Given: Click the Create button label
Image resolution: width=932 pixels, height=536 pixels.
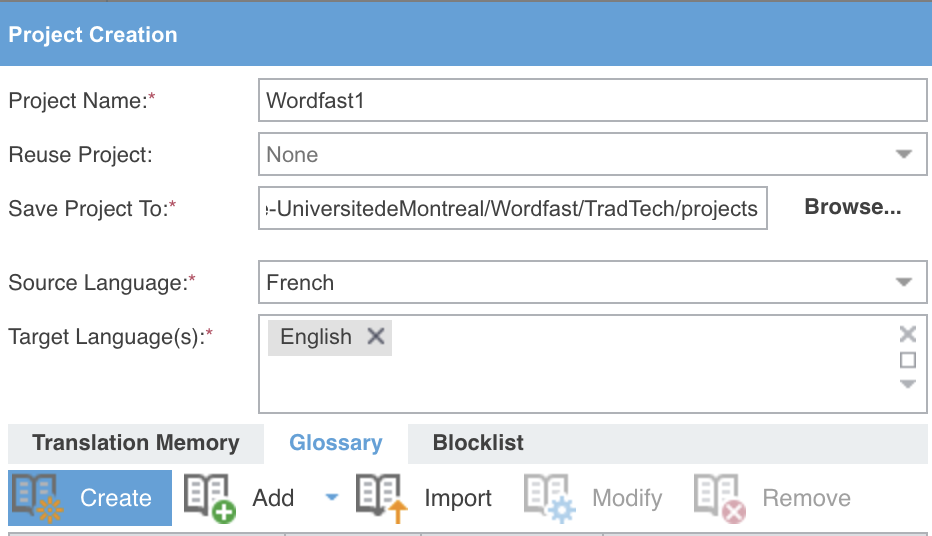Looking at the screenshot, I should pyautogui.click(x=116, y=498).
